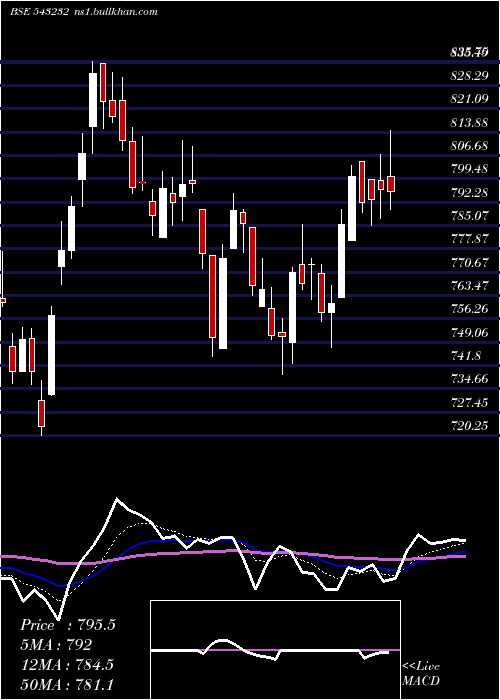Click the 813.88 price level label
The height and width of the screenshot is (700, 500).
(x=469, y=123)
